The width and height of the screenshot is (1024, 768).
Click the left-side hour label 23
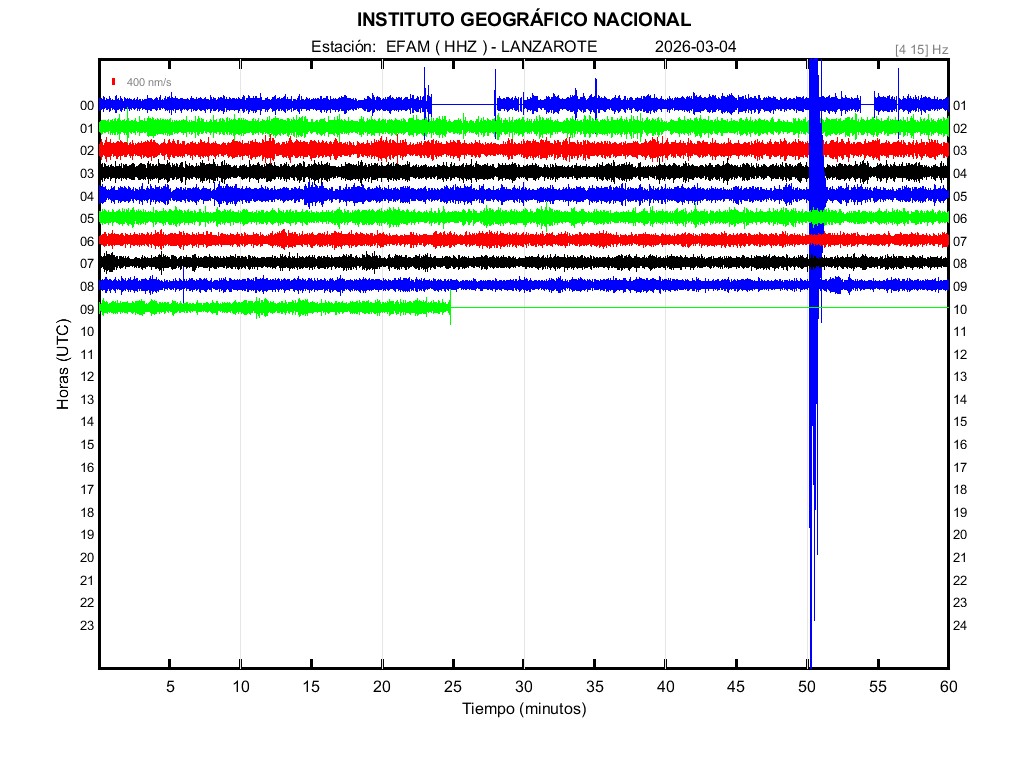point(87,625)
